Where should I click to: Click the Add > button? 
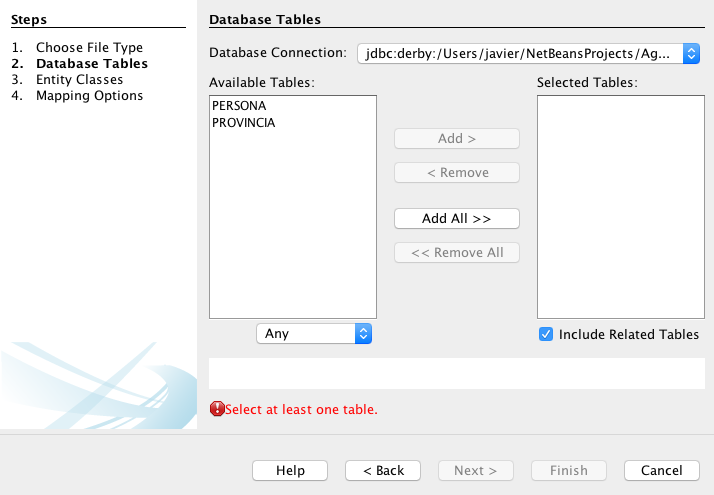pyautogui.click(x=457, y=139)
